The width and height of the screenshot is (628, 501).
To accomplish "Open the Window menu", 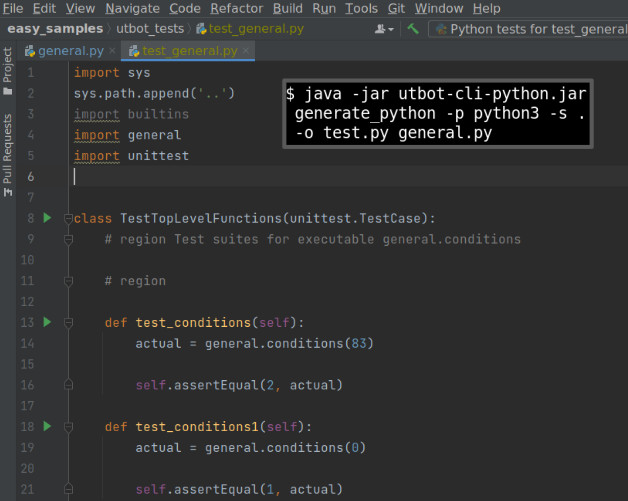I will click(x=439, y=8).
